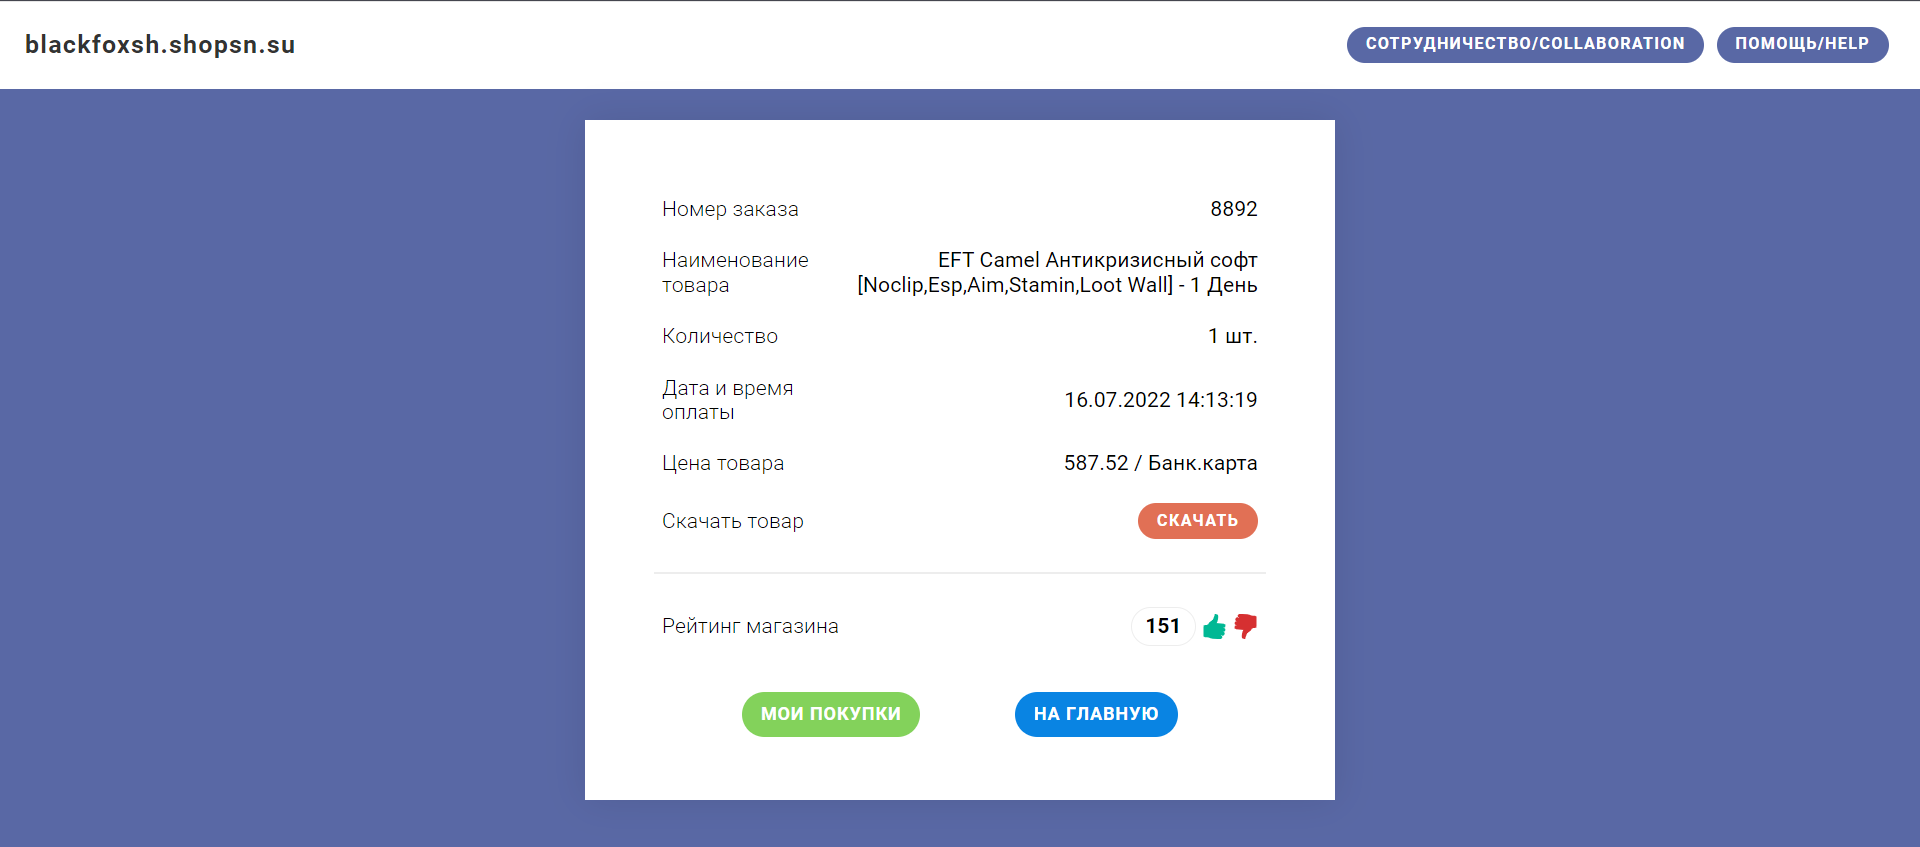
Task: Click the payment date 16.07.2022 14:13:19
Action: [x=1160, y=400]
